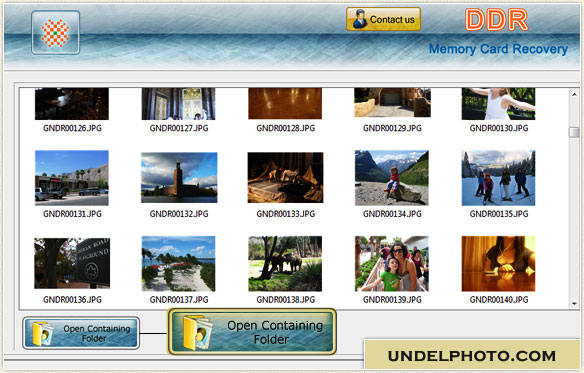The image size is (584, 373).
Task: Select street scene thumbnail GNDR00131.JPG
Action: point(72,178)
